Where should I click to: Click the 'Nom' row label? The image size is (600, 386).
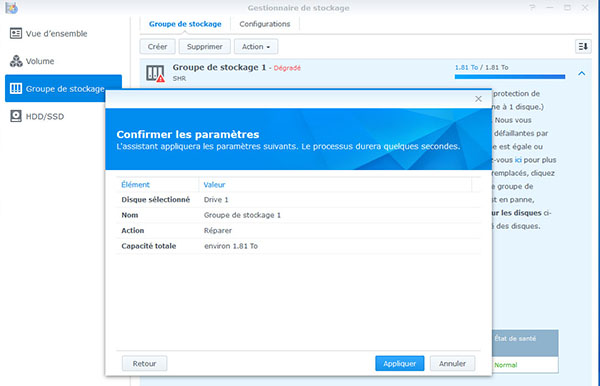point(130,215)
